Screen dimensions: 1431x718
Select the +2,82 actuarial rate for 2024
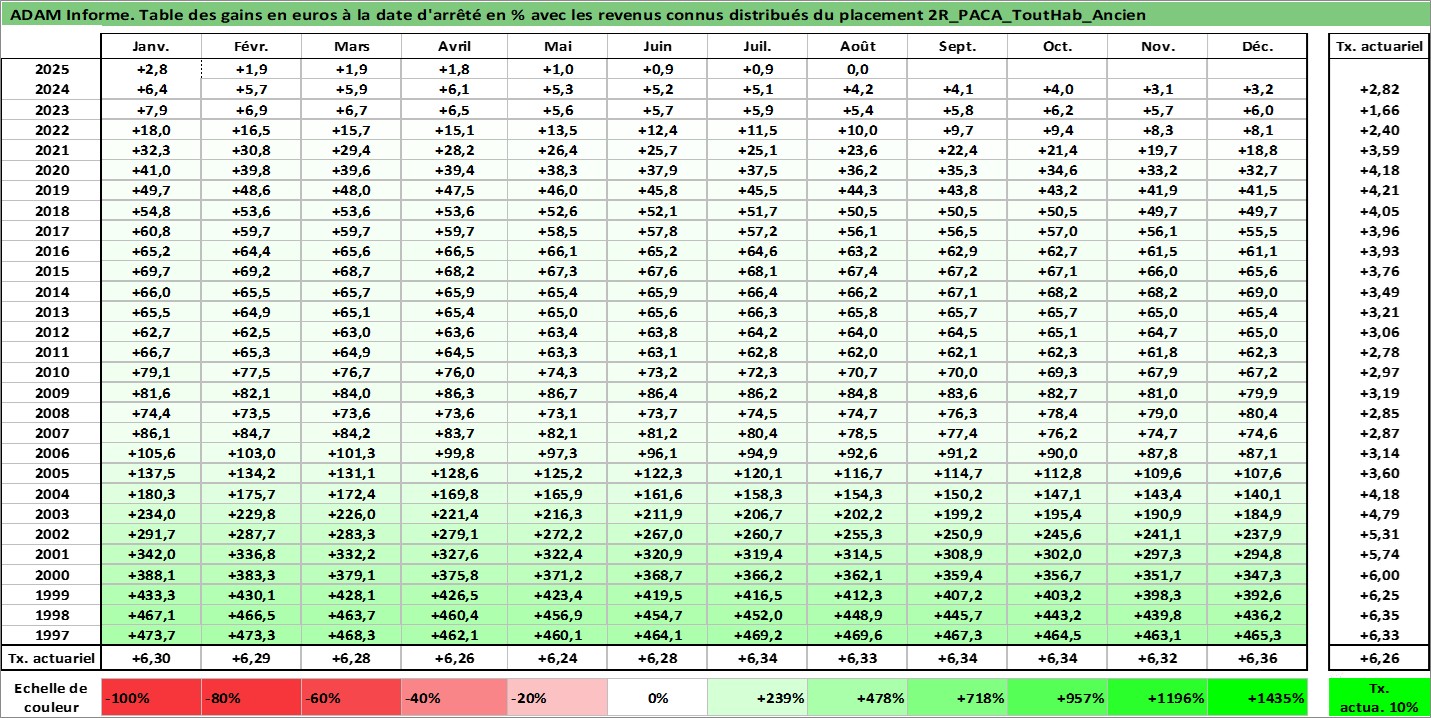click(x=1379, y=90)
